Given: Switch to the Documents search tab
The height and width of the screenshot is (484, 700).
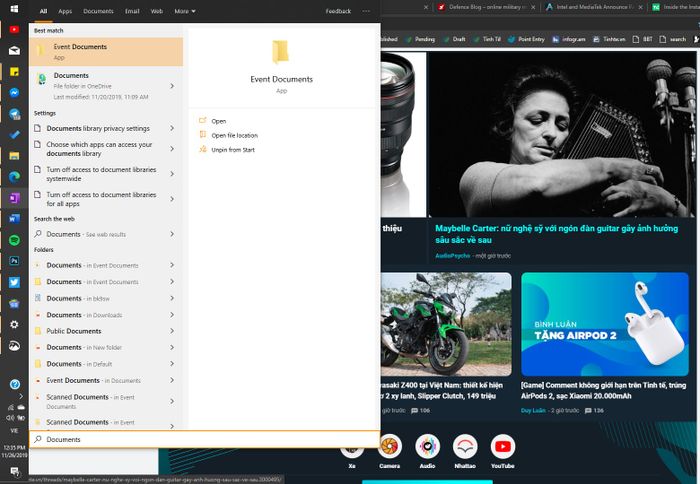Looking at the screenshot, I should click(x=98, y=11).
